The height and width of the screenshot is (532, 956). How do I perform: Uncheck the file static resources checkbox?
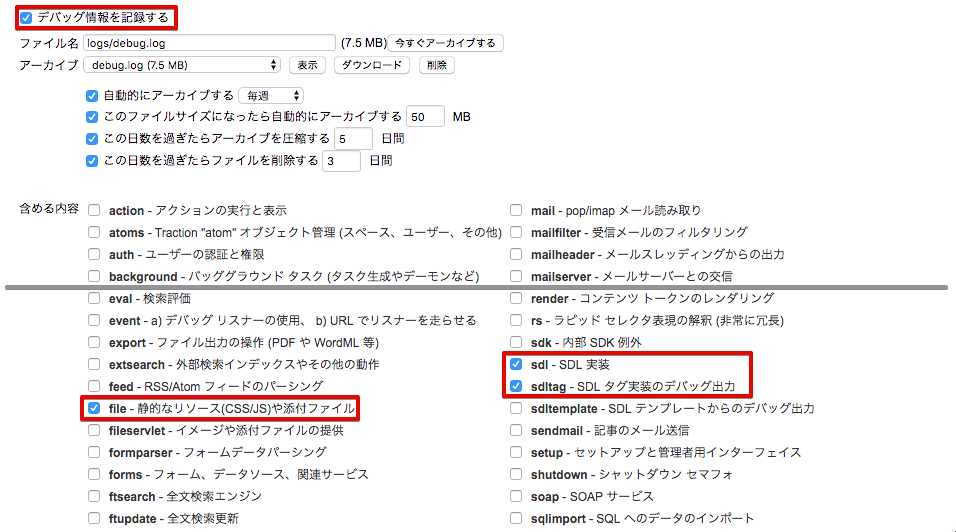point(94,408)
